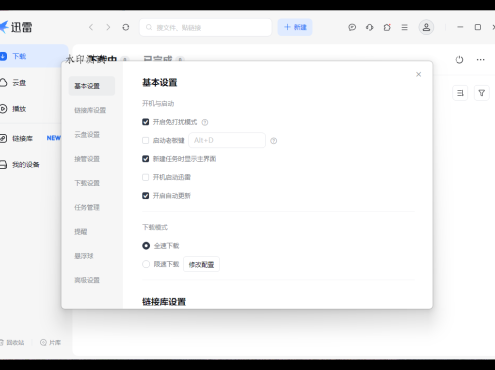495x370 pixels.
Task: Maximize the Xunlei window
Action: pos(478,27)
